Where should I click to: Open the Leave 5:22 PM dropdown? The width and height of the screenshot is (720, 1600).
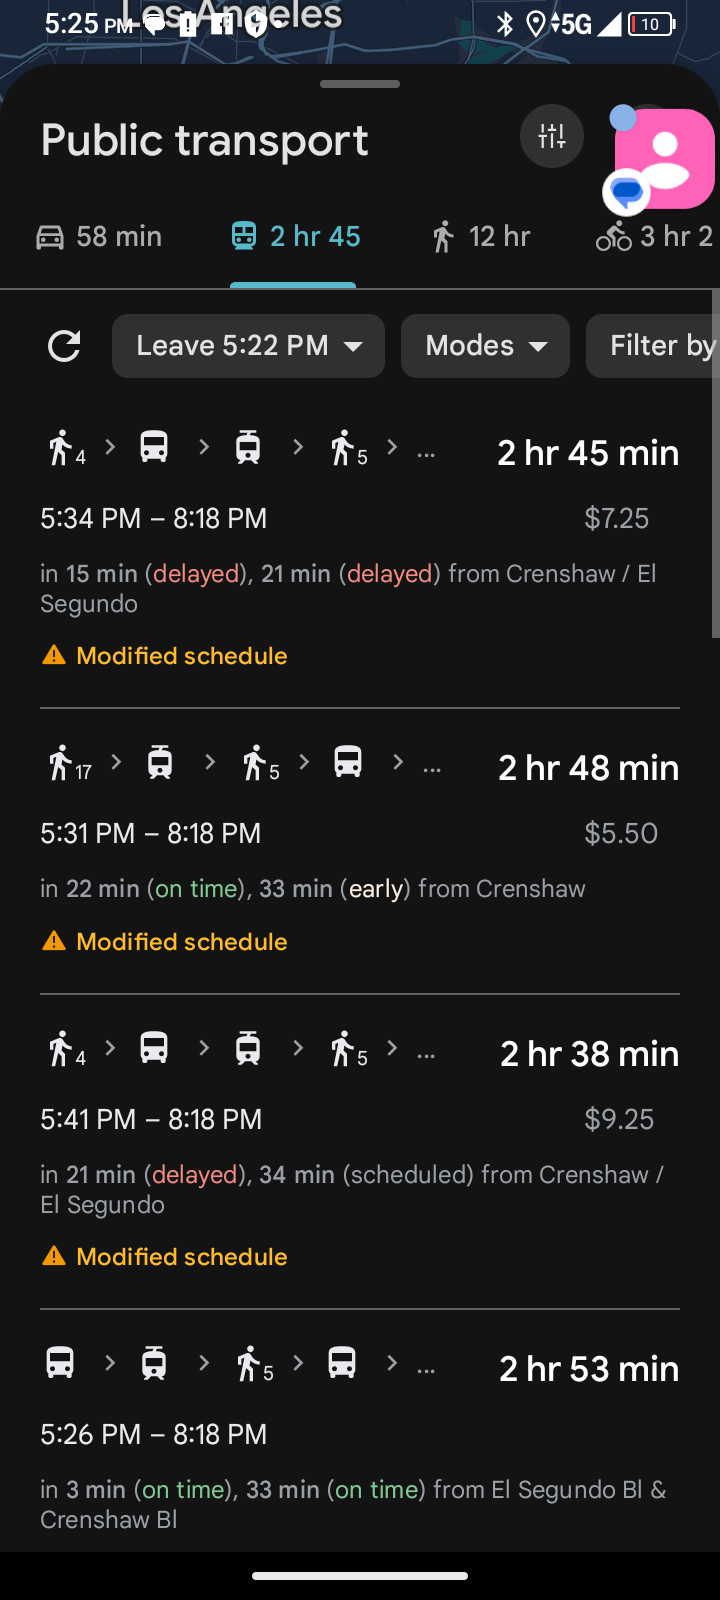[x=248, y=346]
